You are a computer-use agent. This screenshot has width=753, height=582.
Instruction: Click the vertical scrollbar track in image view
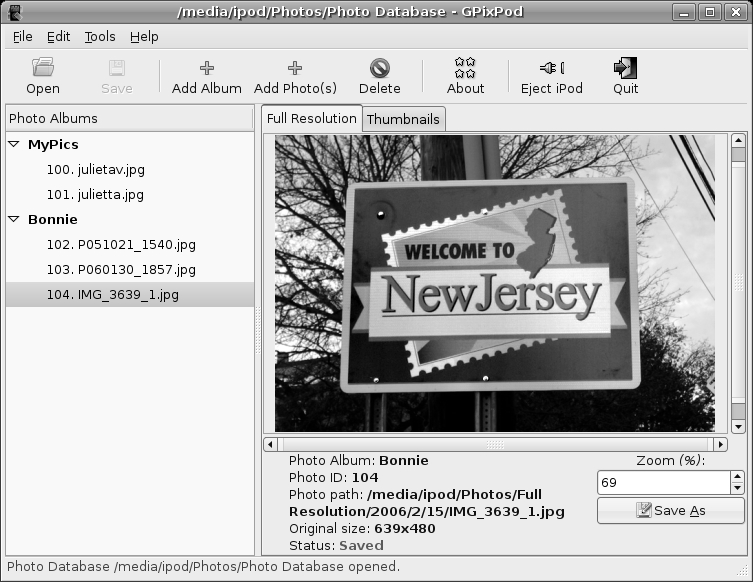point(738,283)
